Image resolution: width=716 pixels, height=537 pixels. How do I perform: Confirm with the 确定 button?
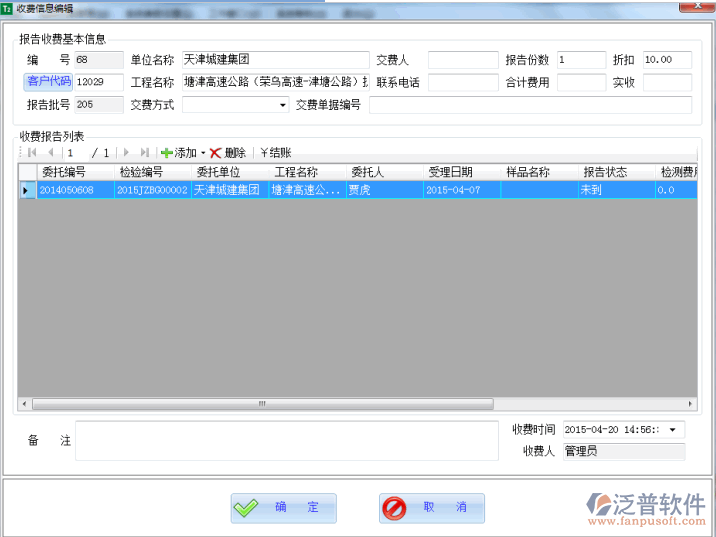point(284,508)
